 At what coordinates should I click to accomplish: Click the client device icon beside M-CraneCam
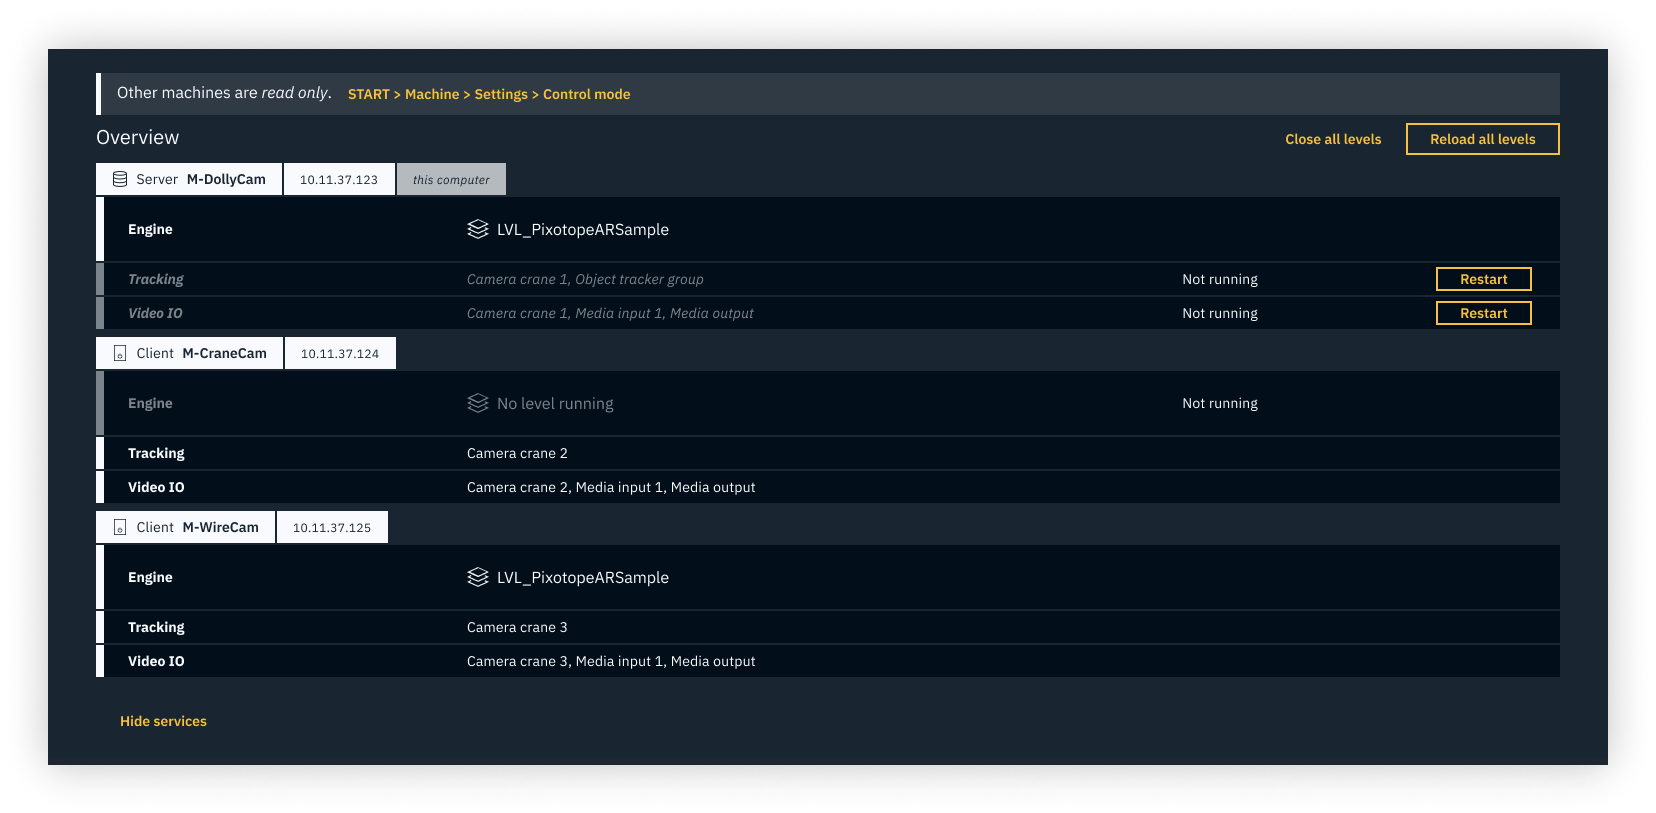pos(120,353)
